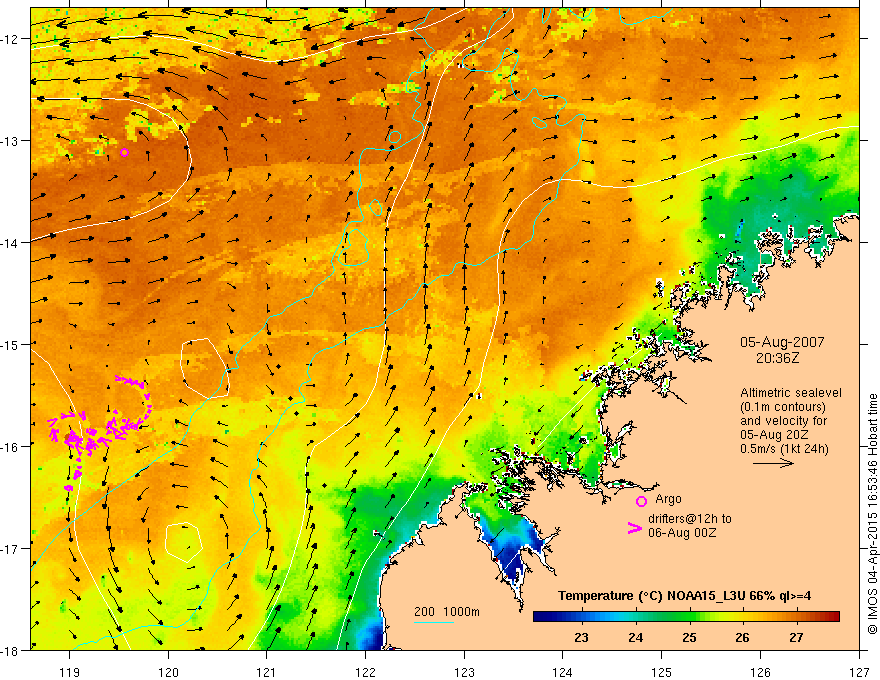Click the color bar tick label 23
The height and width of the screenshot is (680, 880).
tap(581, 638)
